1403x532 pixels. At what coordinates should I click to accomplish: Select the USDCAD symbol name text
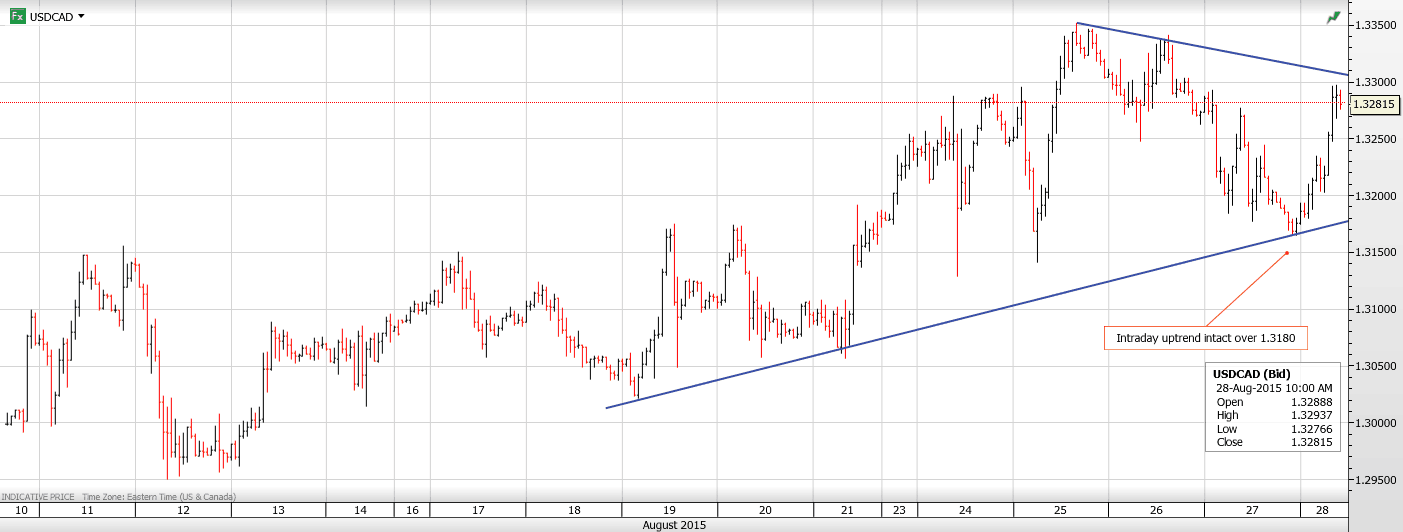coord(52,17)
